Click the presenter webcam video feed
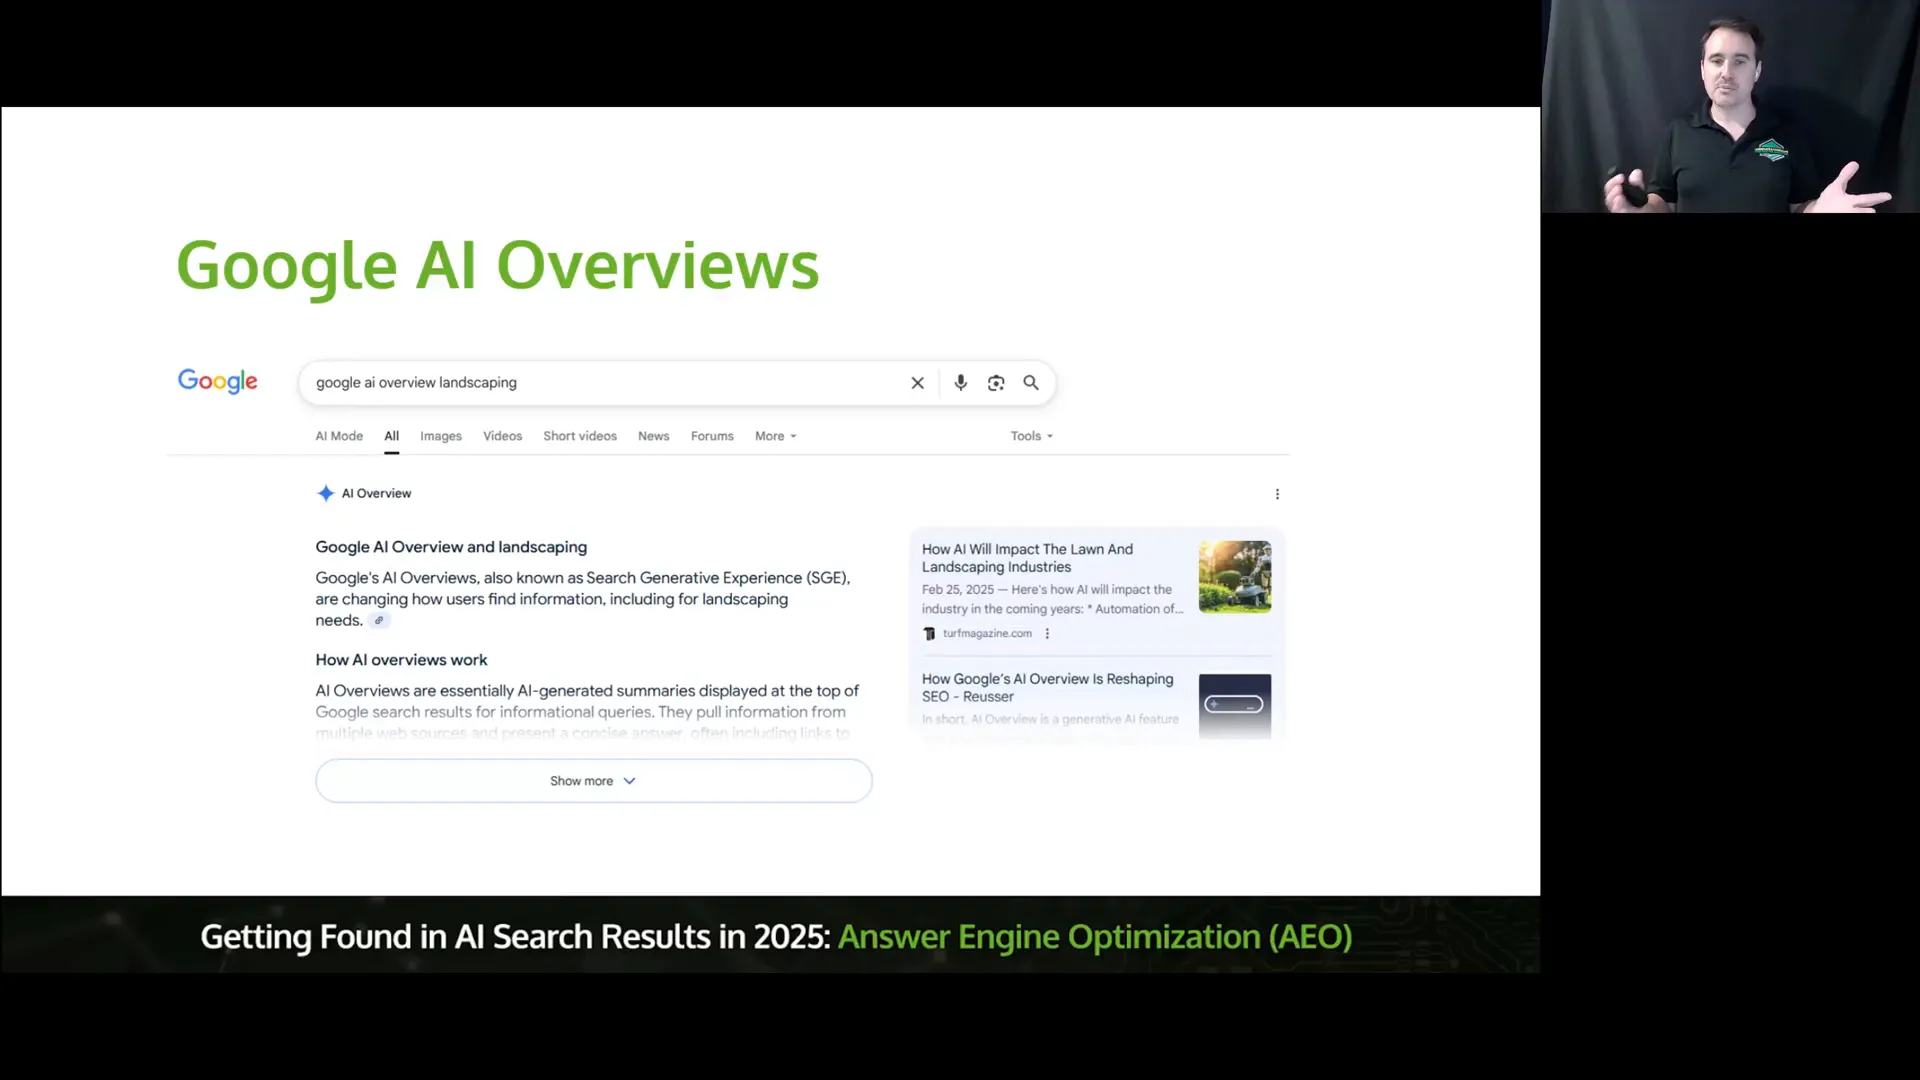 1730,106
